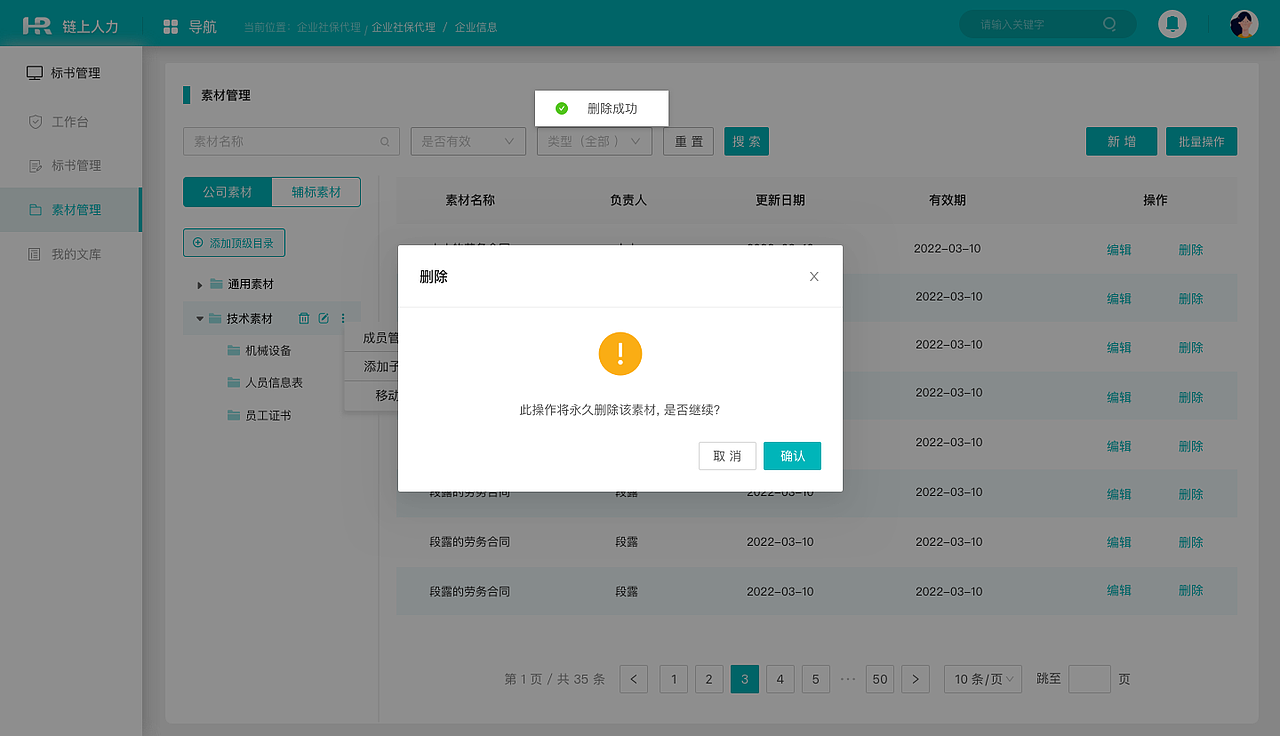Open the notification bell icon
The height and width of the screenshot is (736, 1280).
[x=1172, y=23]
